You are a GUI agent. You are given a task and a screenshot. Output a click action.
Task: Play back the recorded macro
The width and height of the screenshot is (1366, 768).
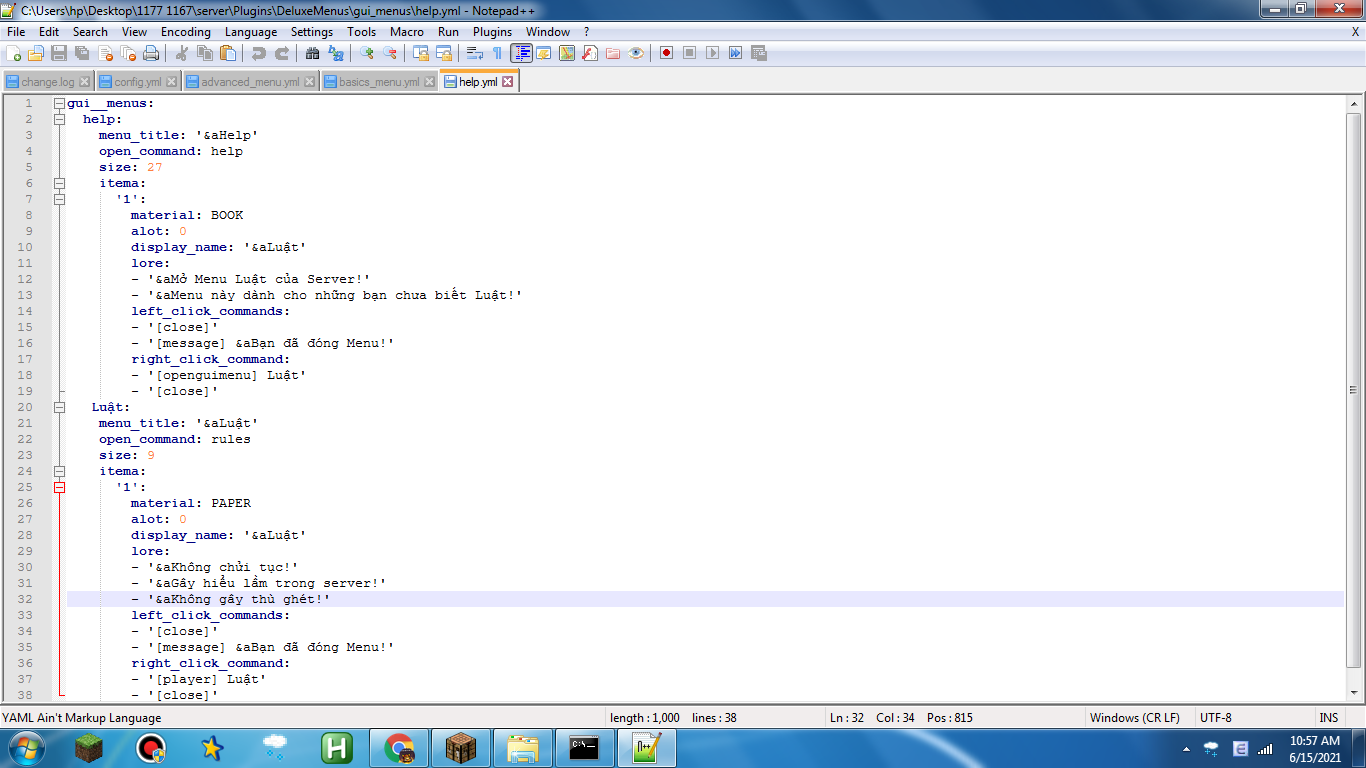(712, 53)
